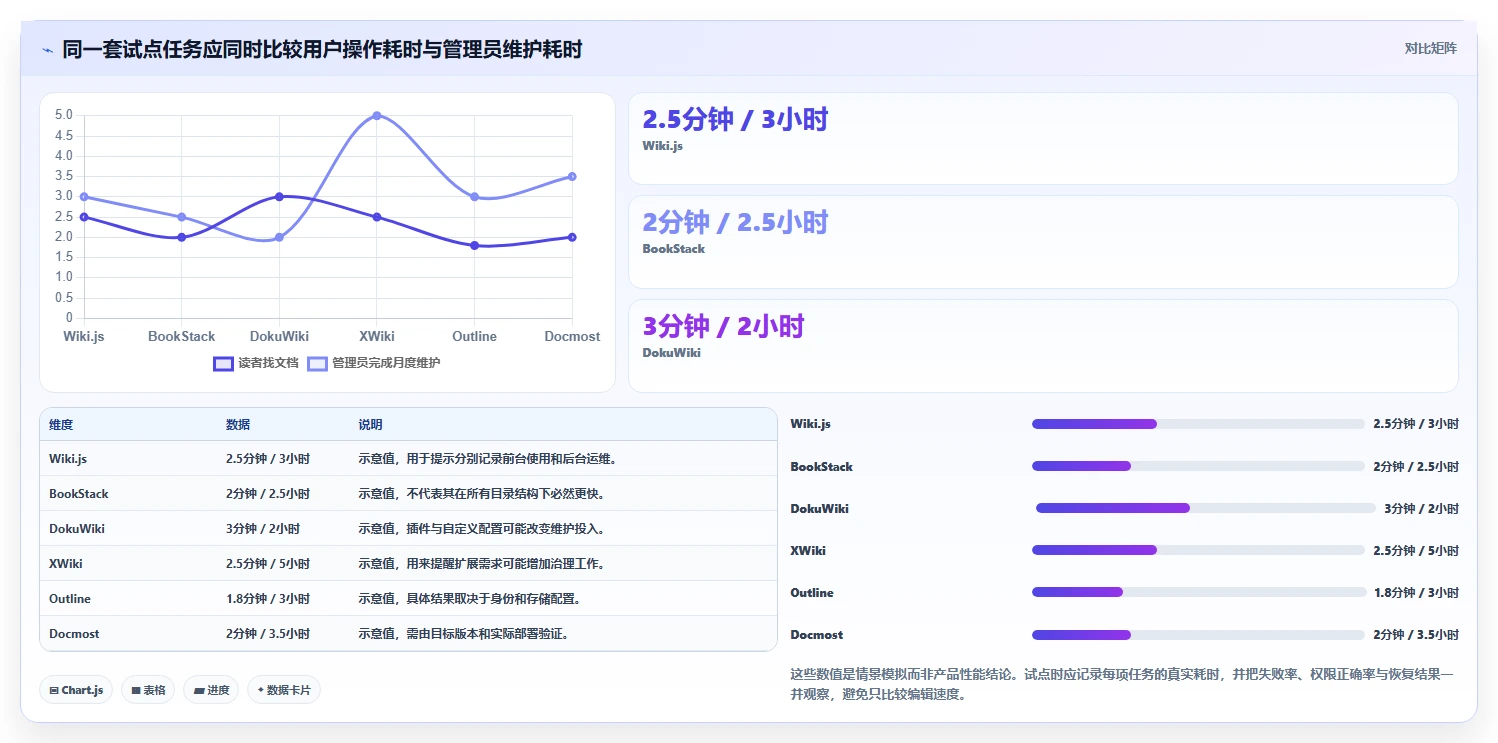1498x743 pixels.
Task: Click the XWiki label in progress list
Action: pos(808,551)
